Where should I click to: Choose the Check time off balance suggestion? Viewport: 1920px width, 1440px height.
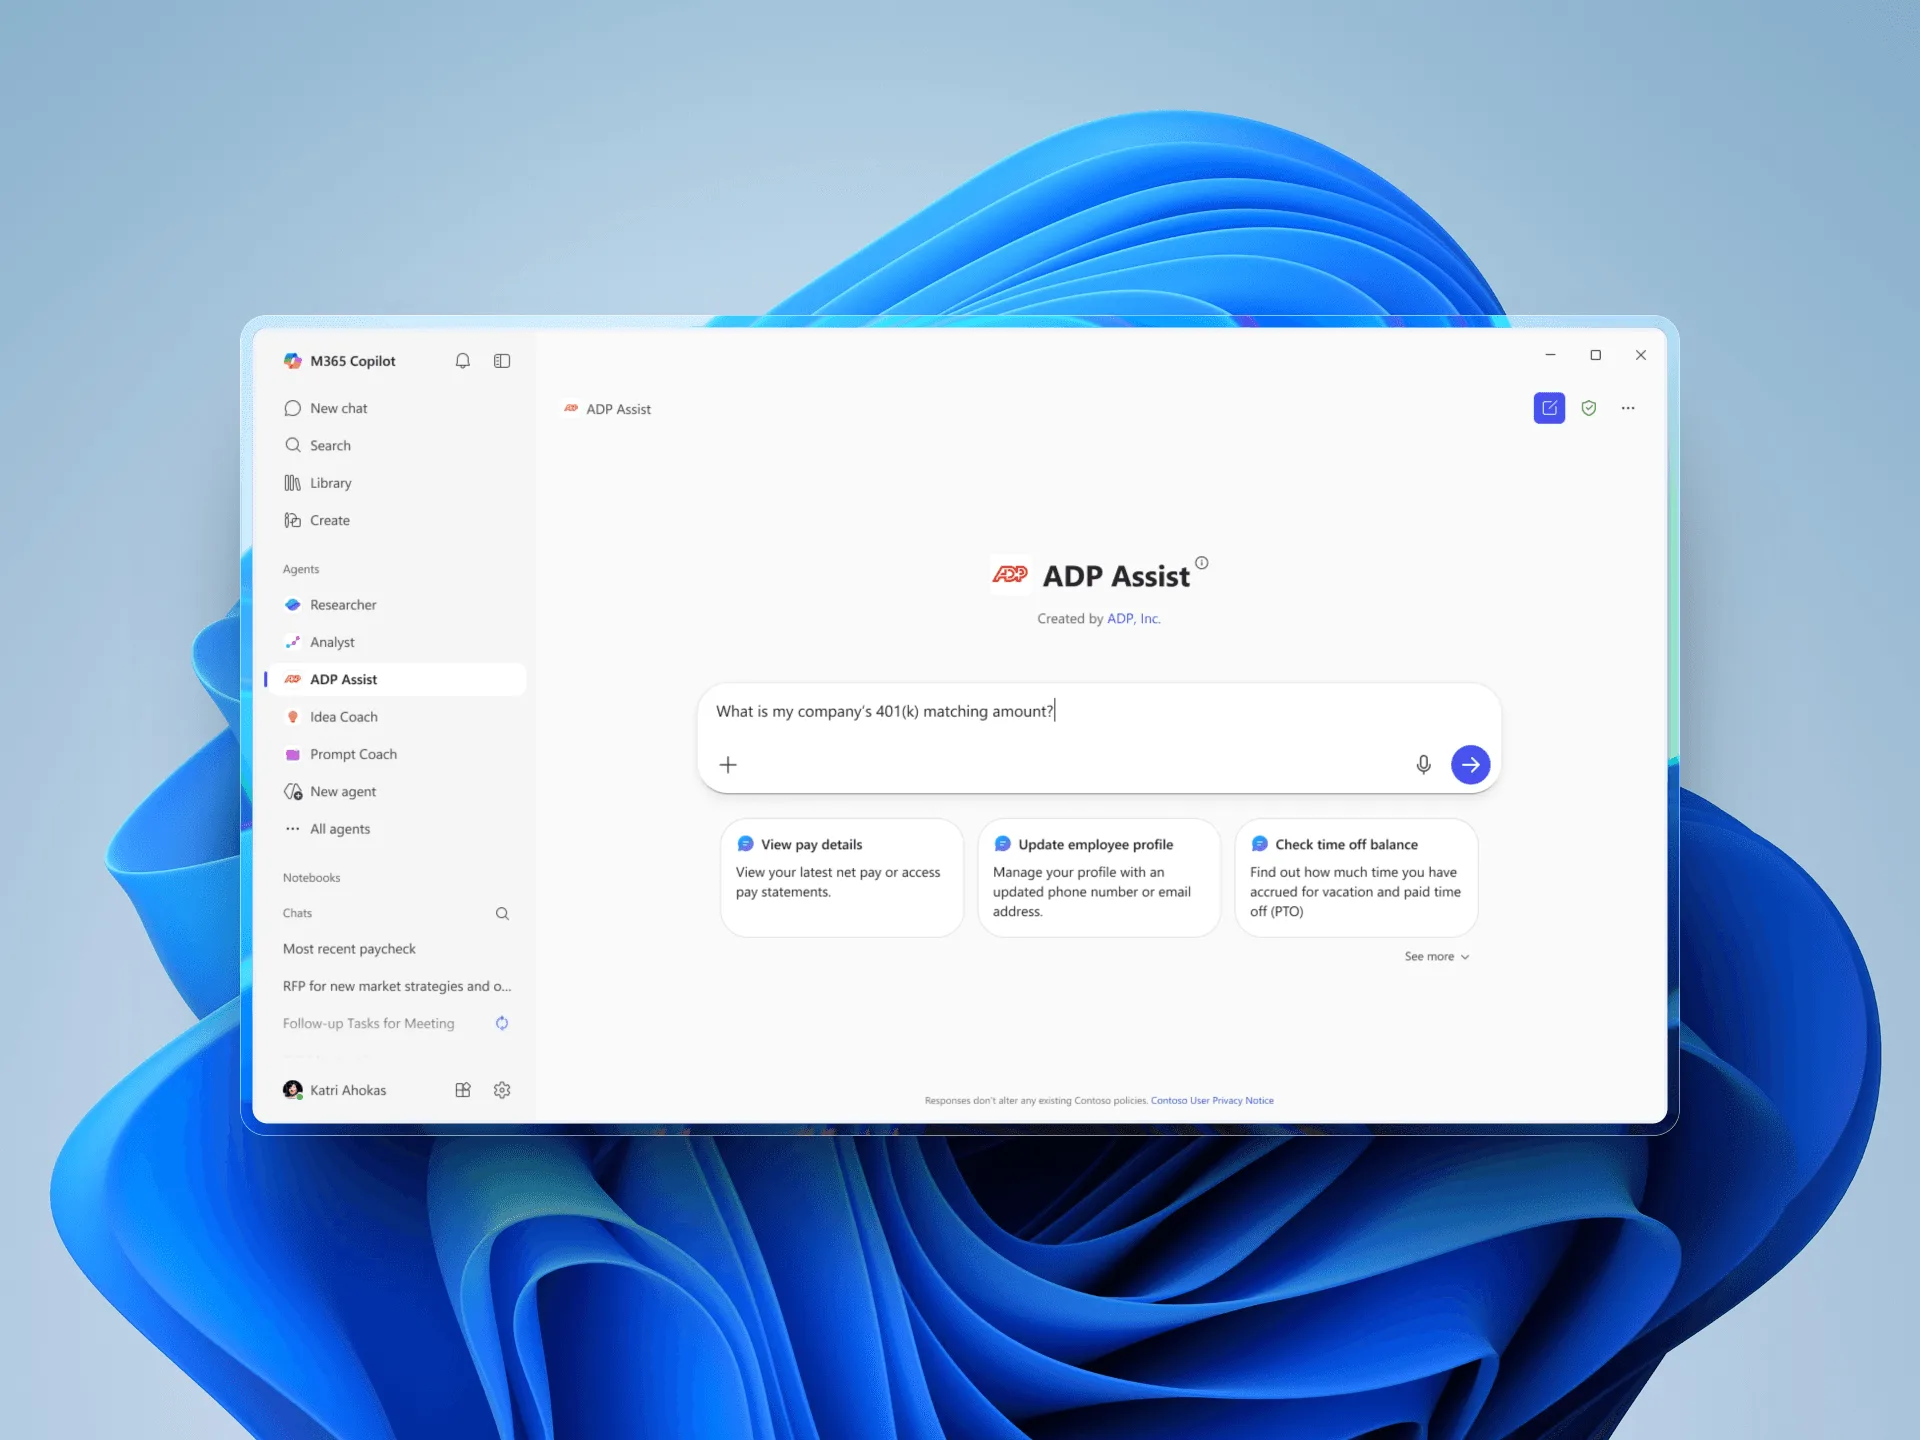pyautogui.click(x=1356, y=878)
